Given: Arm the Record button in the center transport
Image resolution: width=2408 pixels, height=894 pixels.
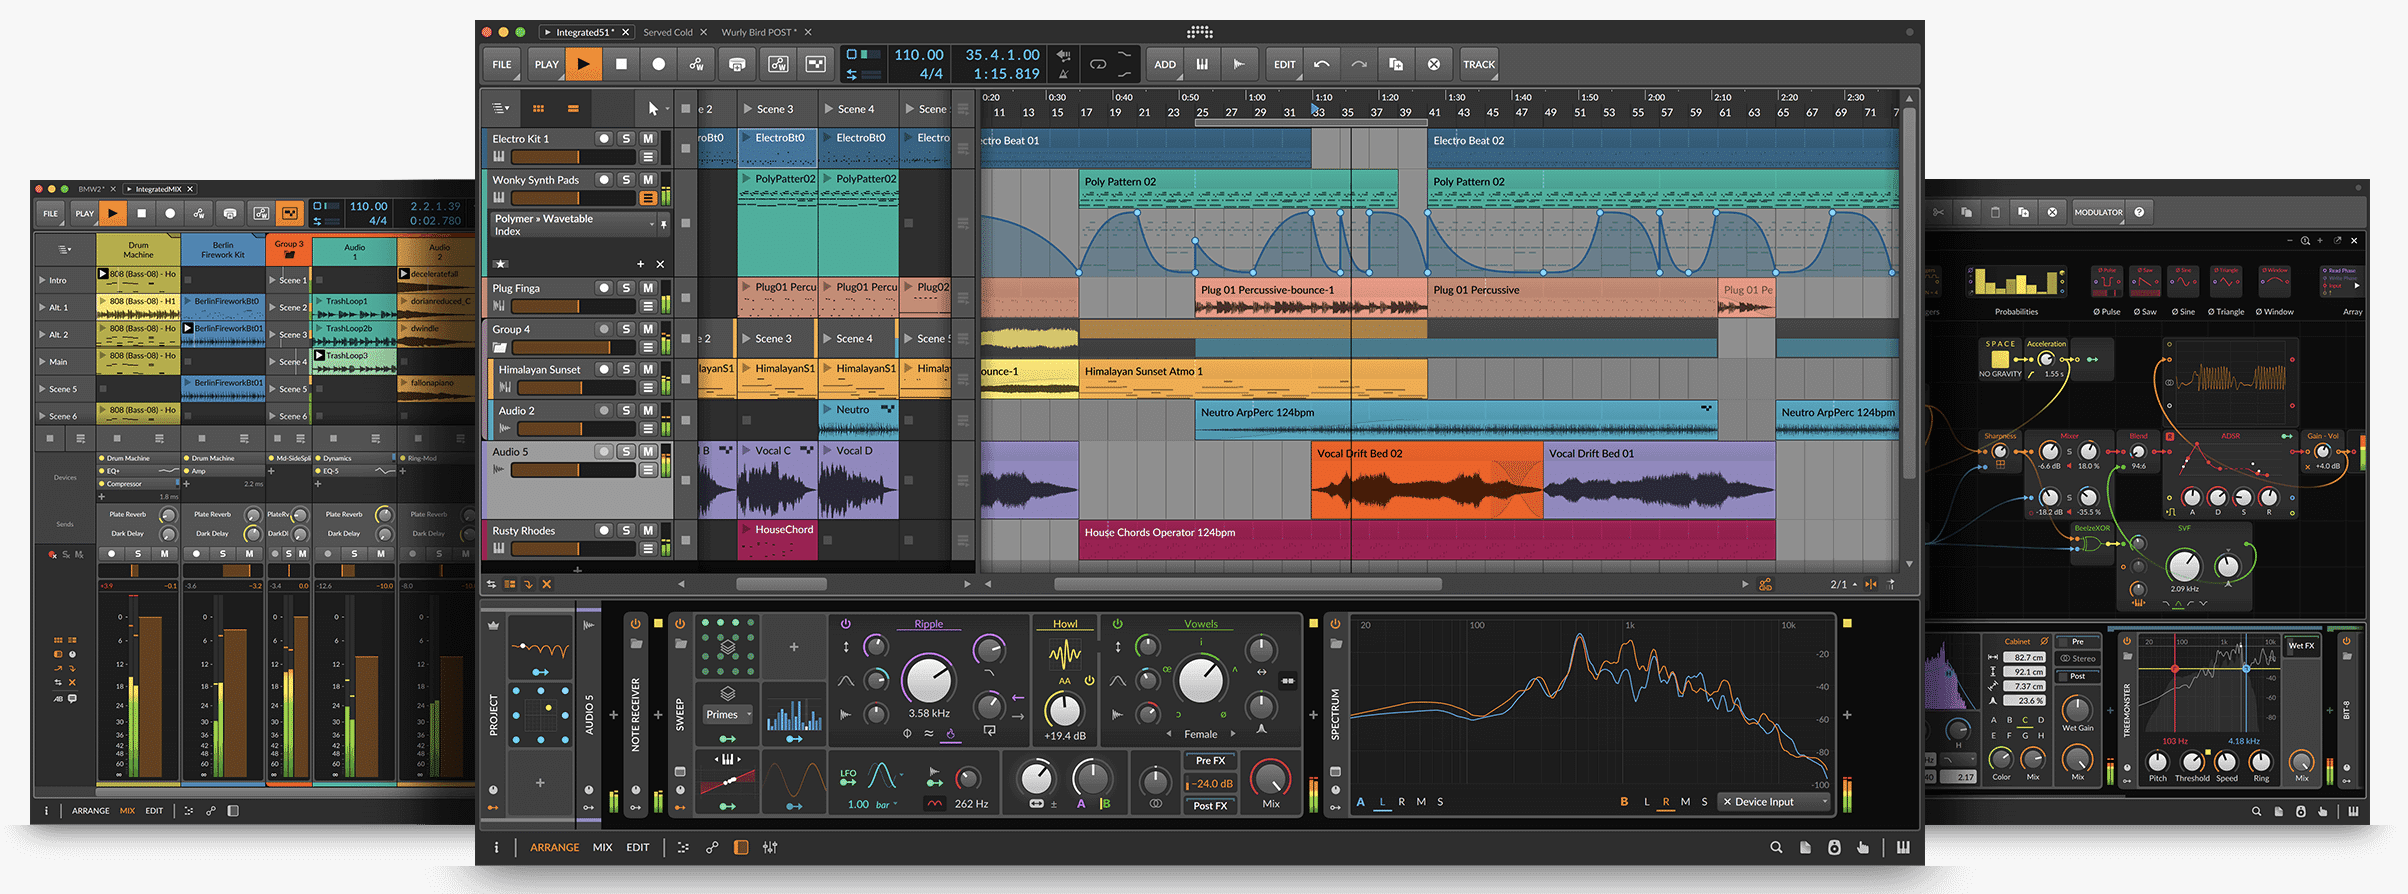Looking at the screenshot, I should click(x=658, y=64).
